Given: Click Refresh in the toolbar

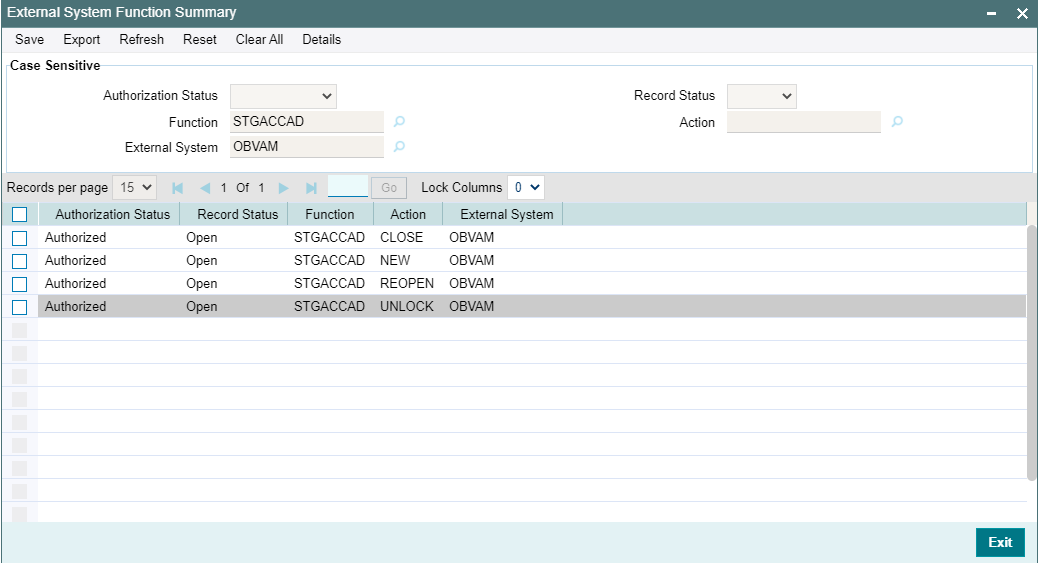Looking at the screenshot, I should [x=142, y=39].
